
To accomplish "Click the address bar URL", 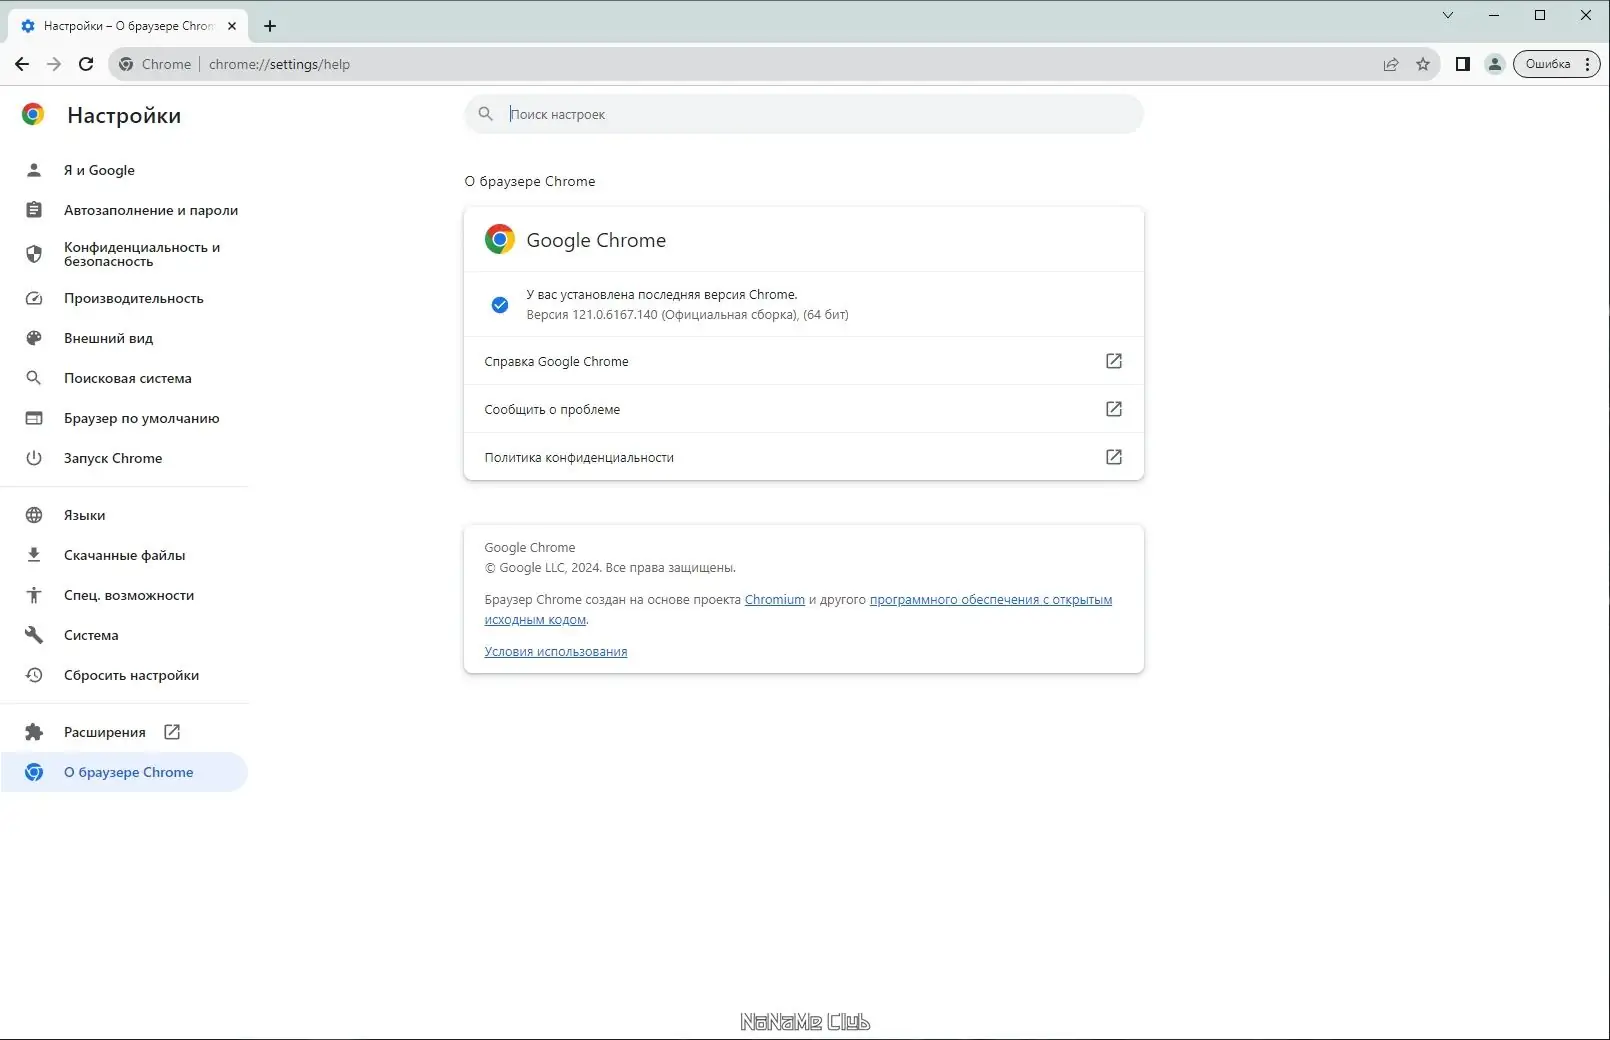I will click(x=279, y=64).
